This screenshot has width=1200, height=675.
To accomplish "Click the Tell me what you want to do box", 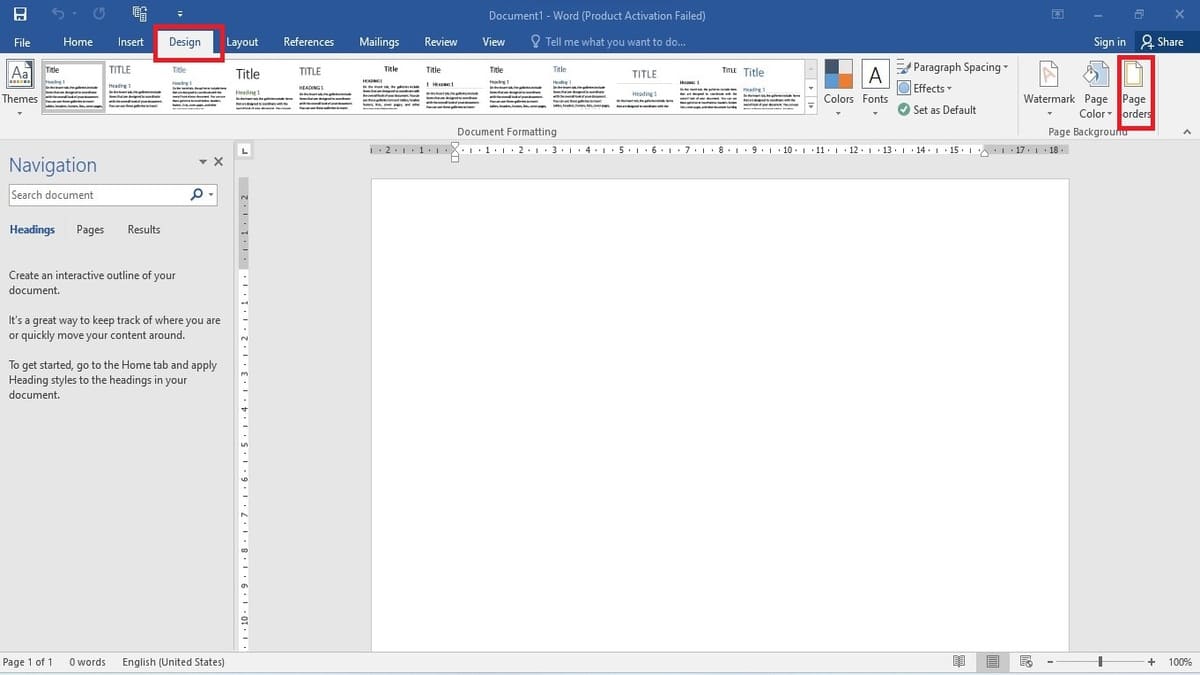I will click(x=608, y=42).
